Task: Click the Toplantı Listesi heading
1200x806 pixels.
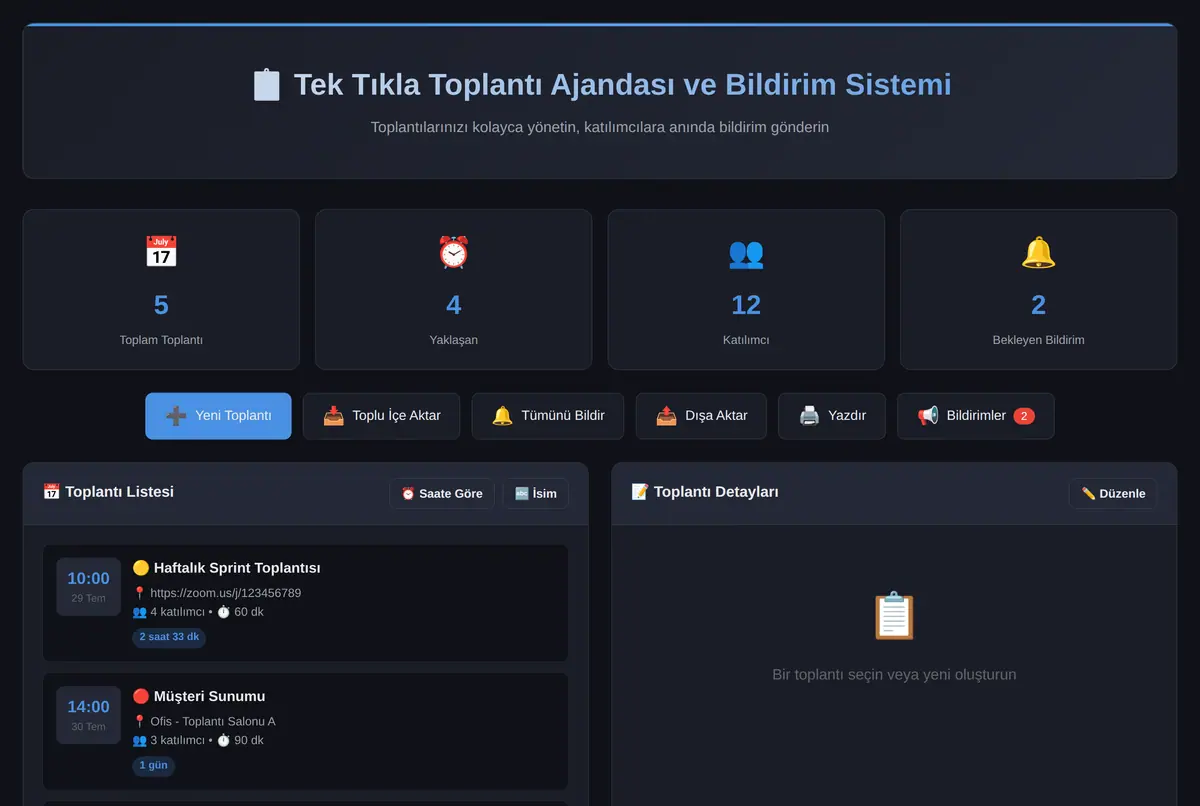Action: tap(108, 492)
